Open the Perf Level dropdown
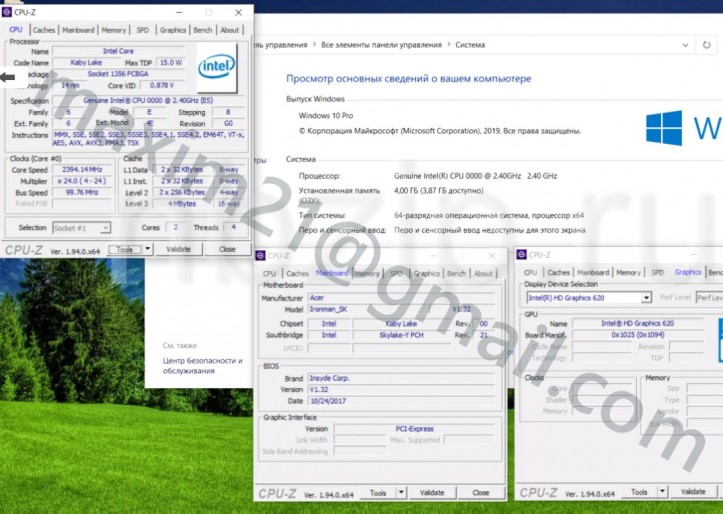Image resolution: width=723 pixels, height=514 pixels. point(710,298)
